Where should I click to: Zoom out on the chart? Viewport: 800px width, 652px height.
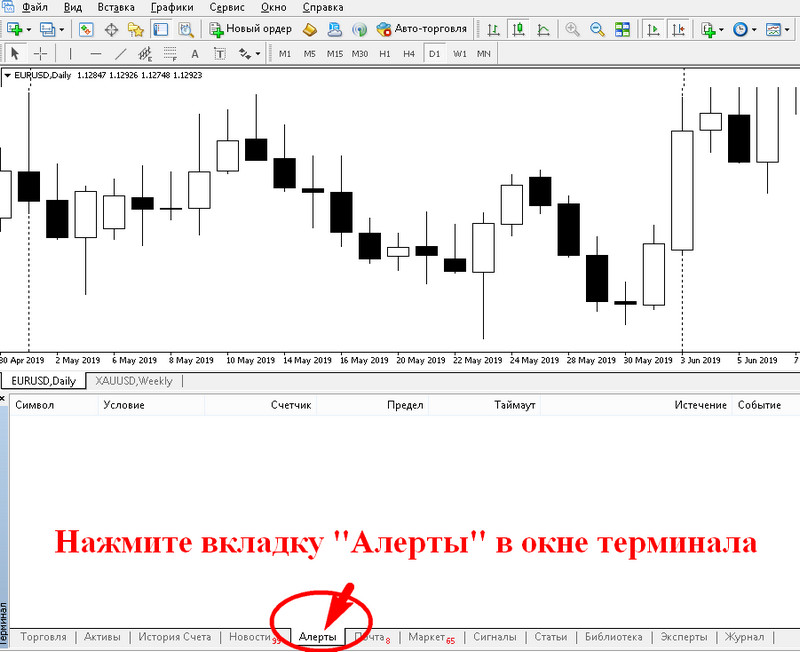point(597,30)
